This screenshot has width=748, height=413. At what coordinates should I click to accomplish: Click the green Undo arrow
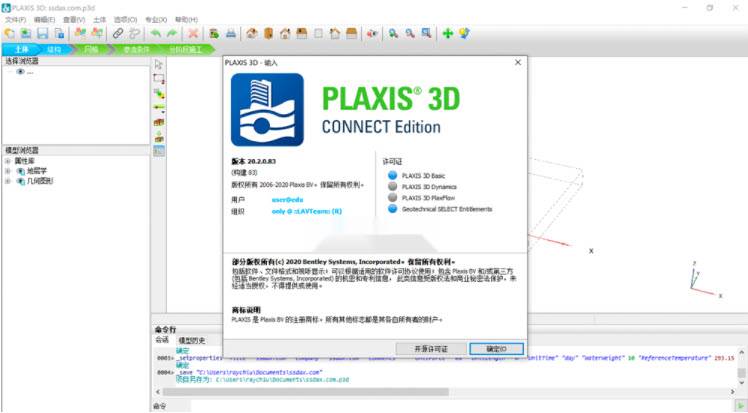click(156, 33)
